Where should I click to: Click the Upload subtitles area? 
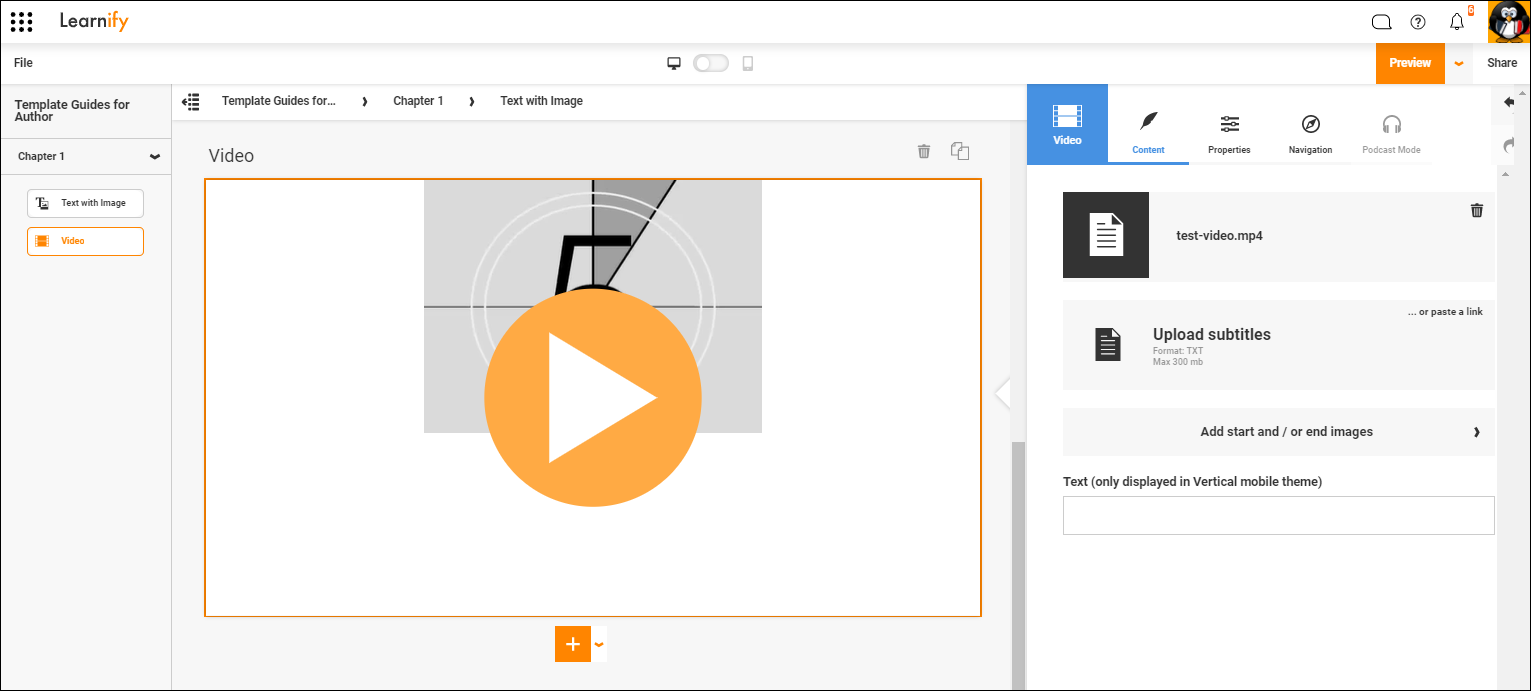pyautogui.click(x=1279, y=345)
